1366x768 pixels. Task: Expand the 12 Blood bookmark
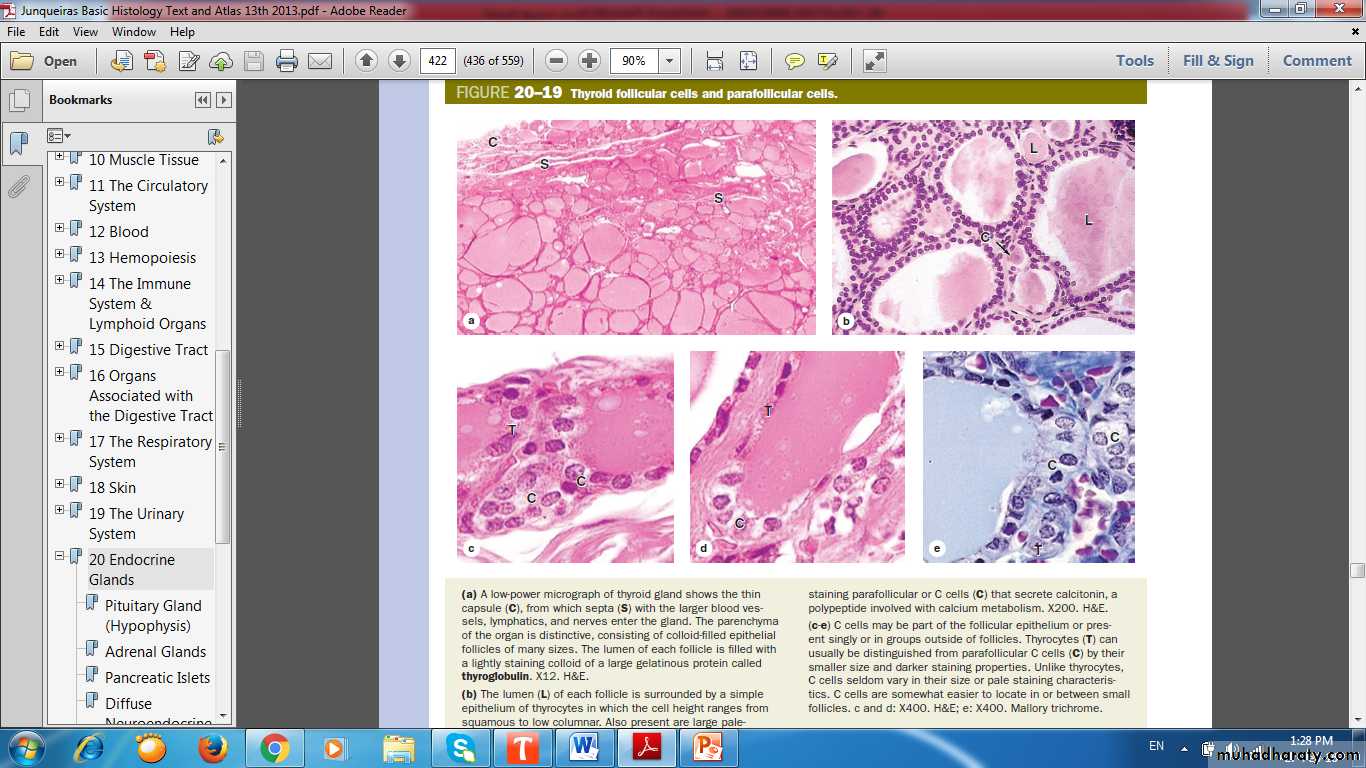[60, 228]
